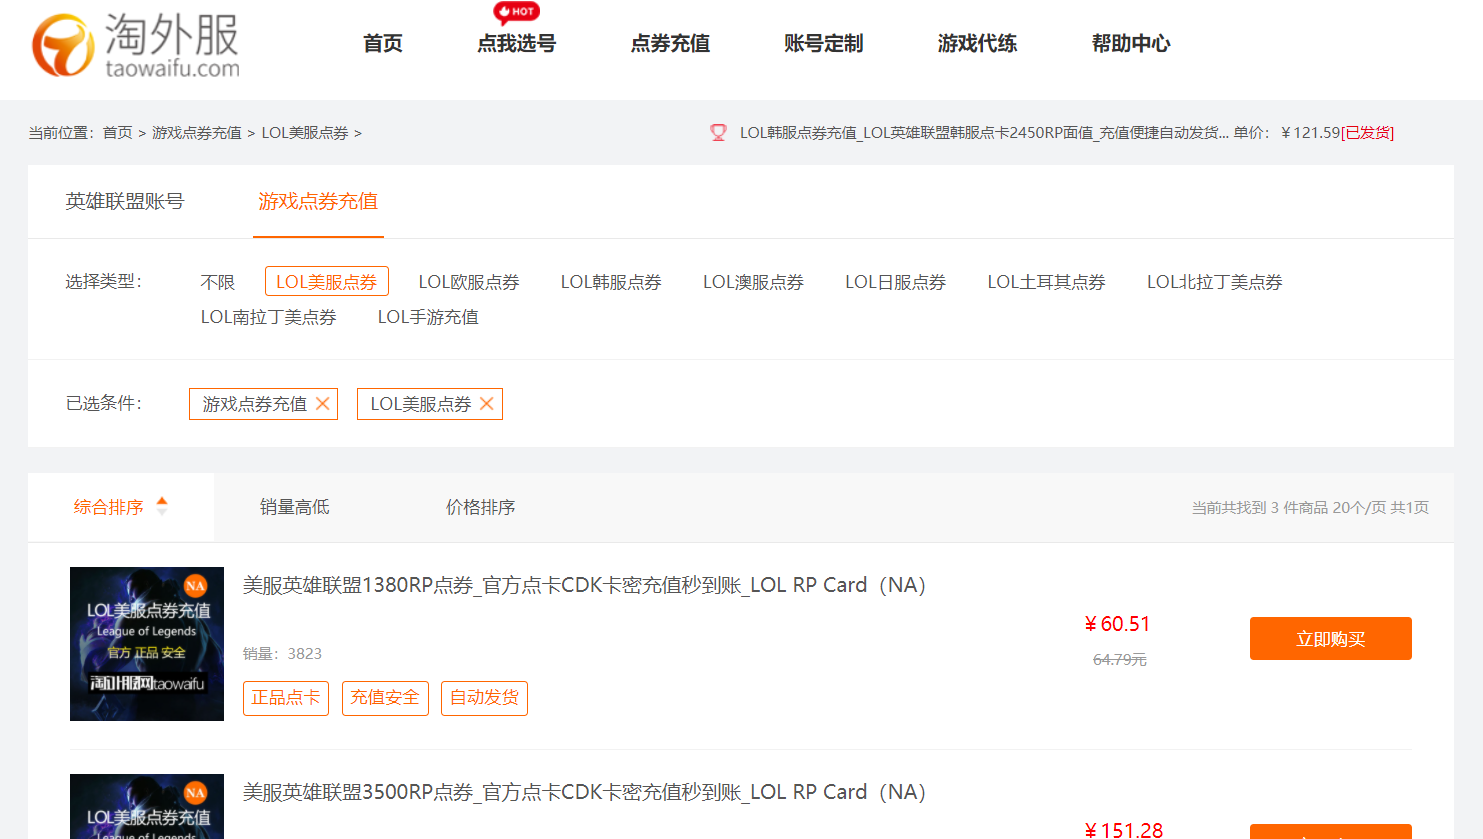Filter by LOL澳服点券
Screen dimensions: 1483x839
pos(753,282)
